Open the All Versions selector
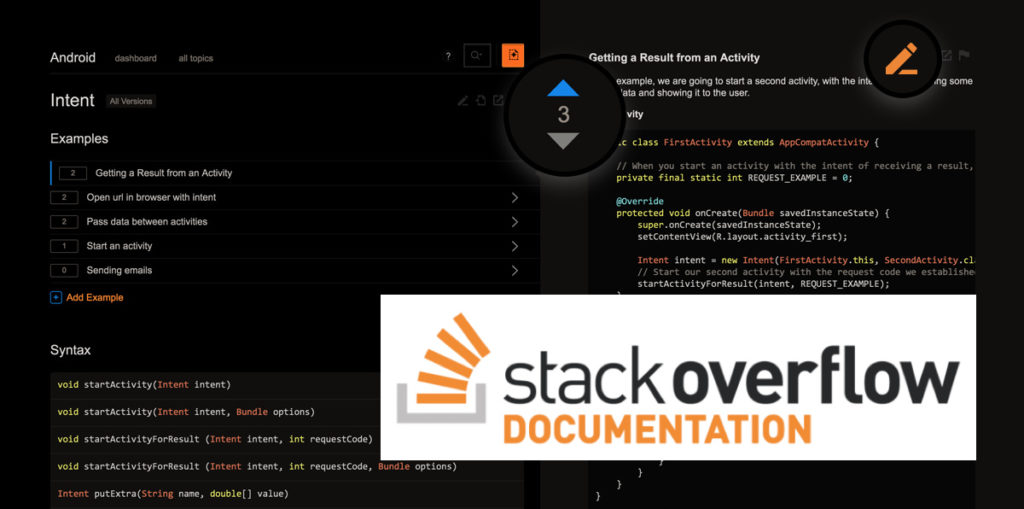1024x509 pixels. click(131, 101)
